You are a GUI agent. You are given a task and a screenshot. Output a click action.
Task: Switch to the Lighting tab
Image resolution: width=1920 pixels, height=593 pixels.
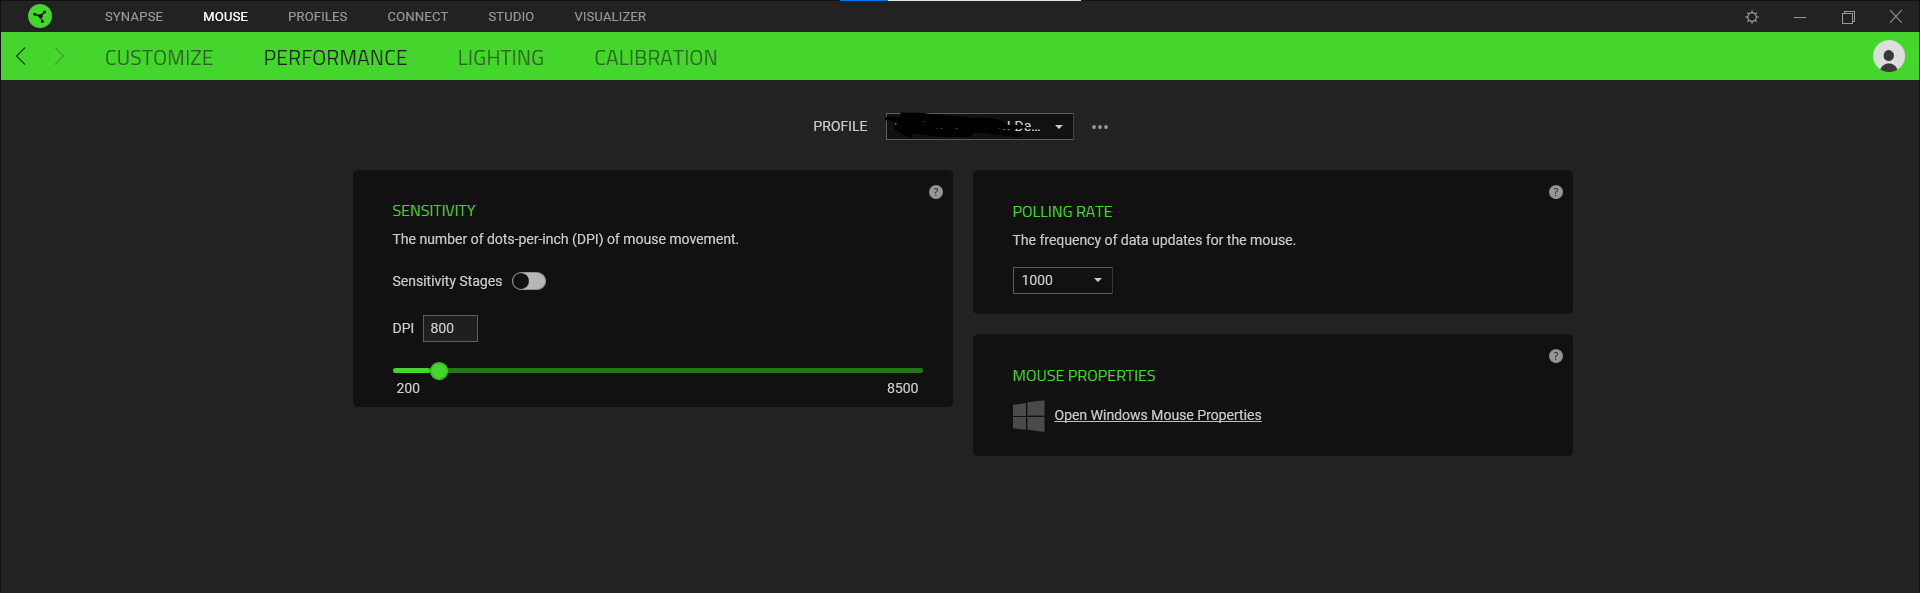click(500, 58)
